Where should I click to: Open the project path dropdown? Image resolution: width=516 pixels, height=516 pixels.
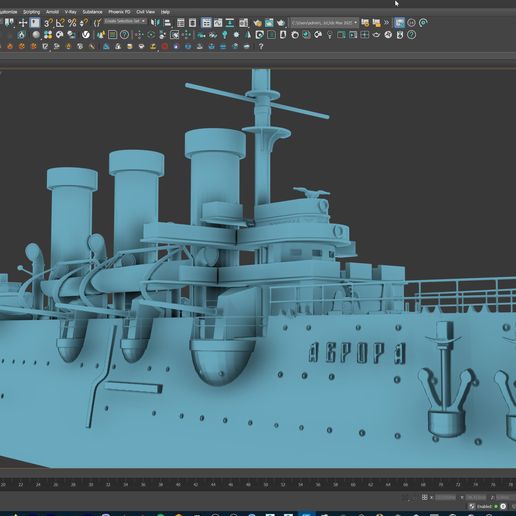(x=324, y=23)
